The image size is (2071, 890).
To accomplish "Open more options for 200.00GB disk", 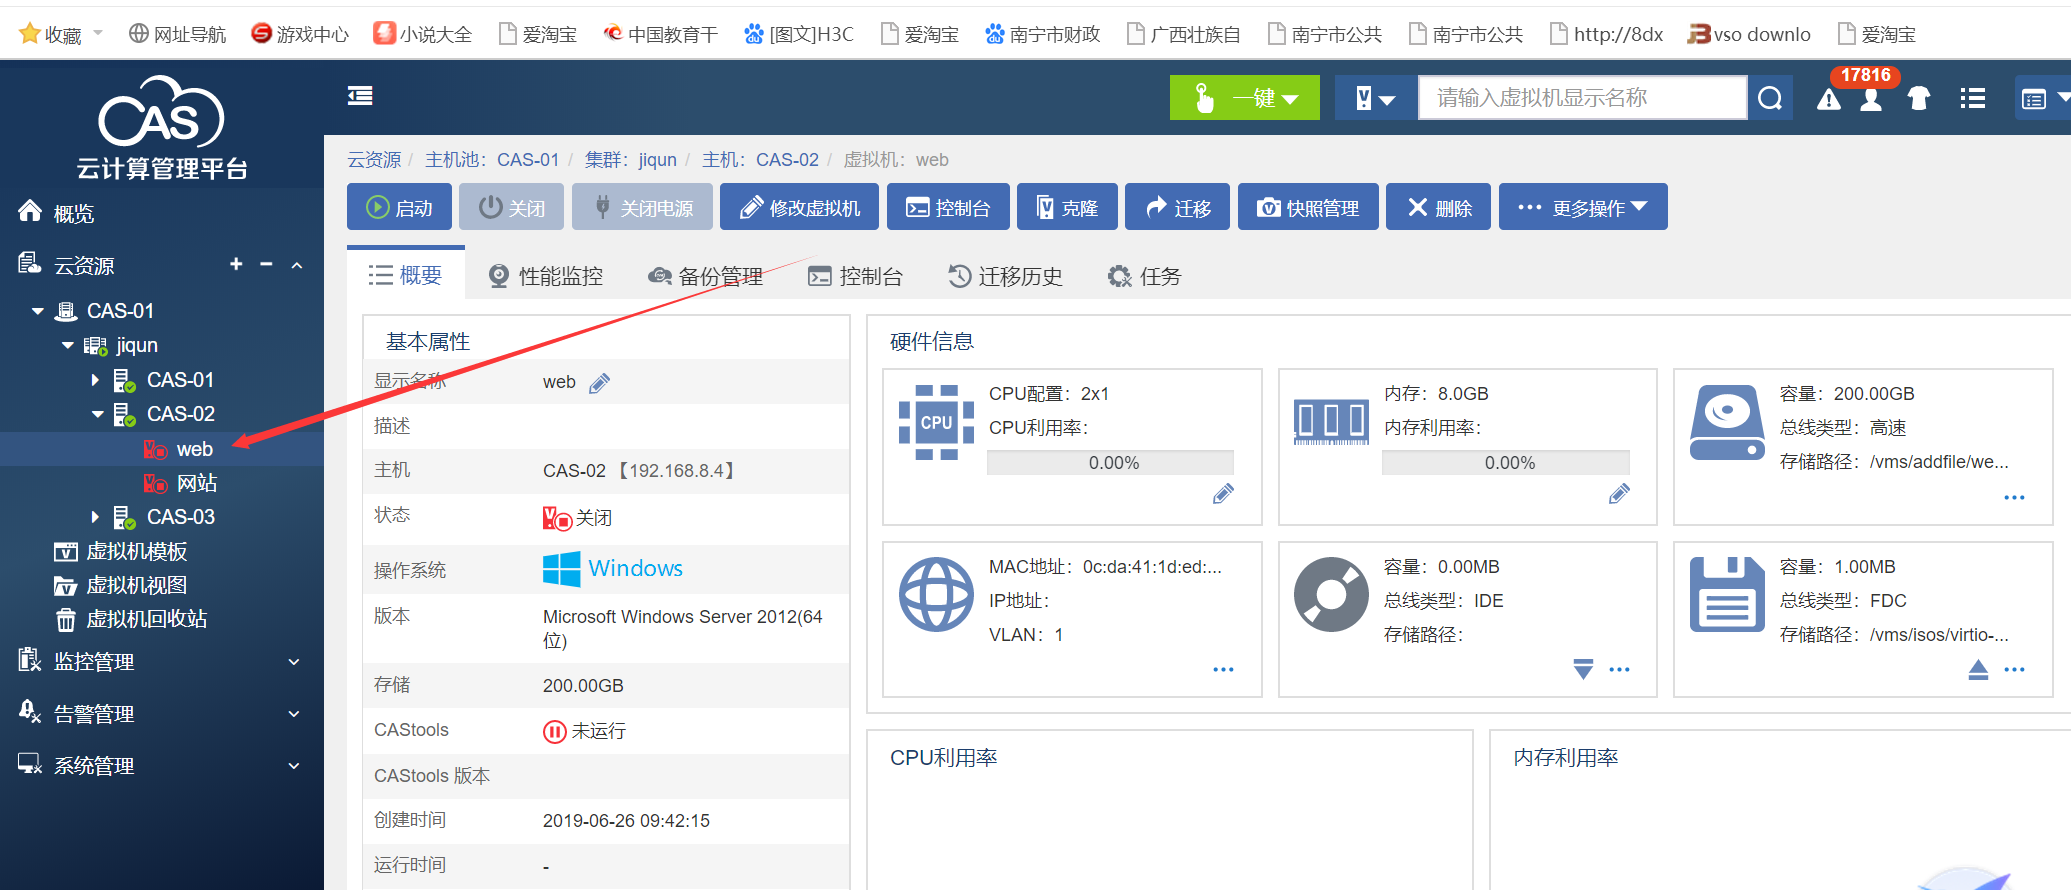I will (2014, 497).
